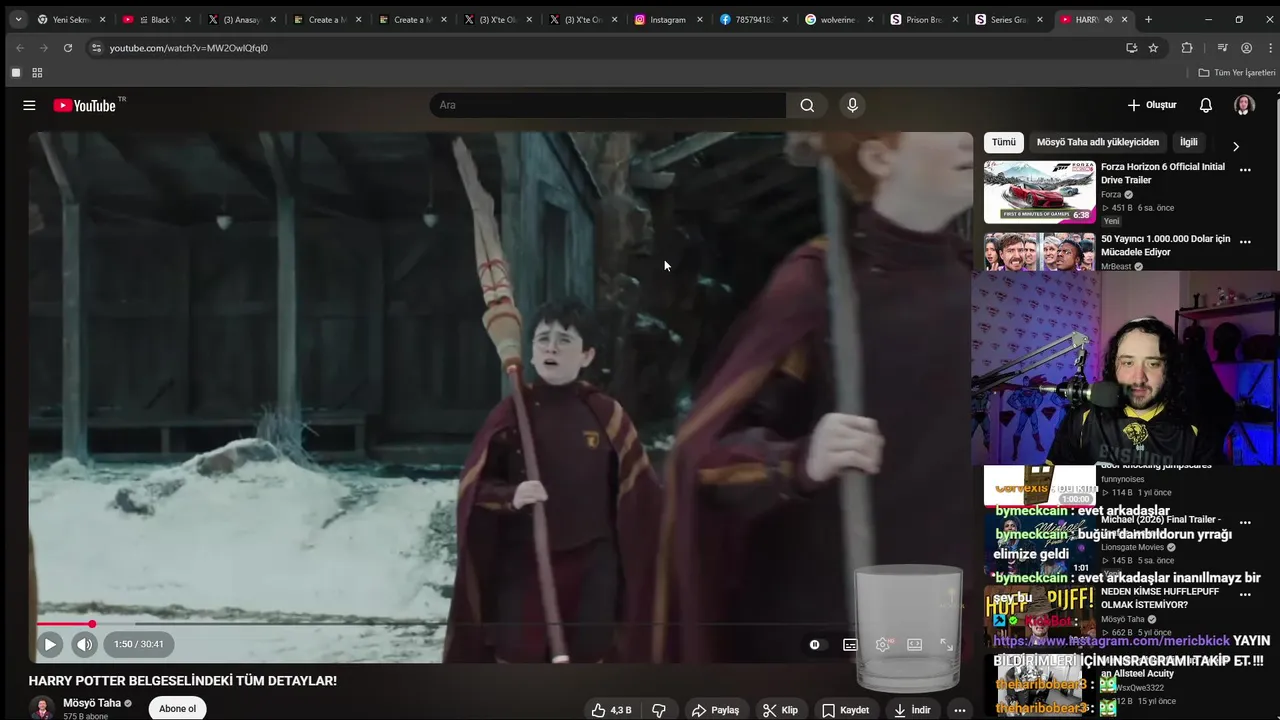Go to YouTube home via logo

pyautogui.click(x=85, y=105)
